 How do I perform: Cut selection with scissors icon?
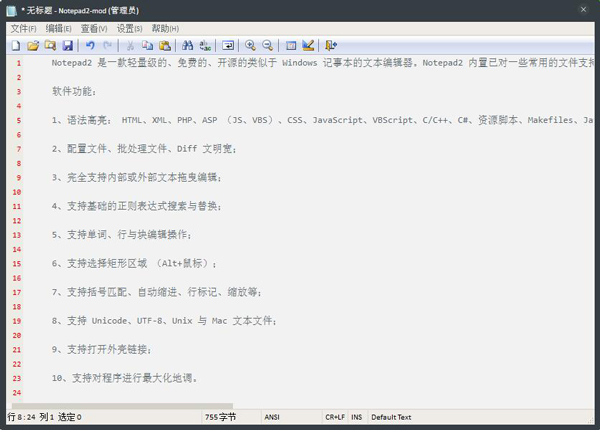tap(130, 46)
